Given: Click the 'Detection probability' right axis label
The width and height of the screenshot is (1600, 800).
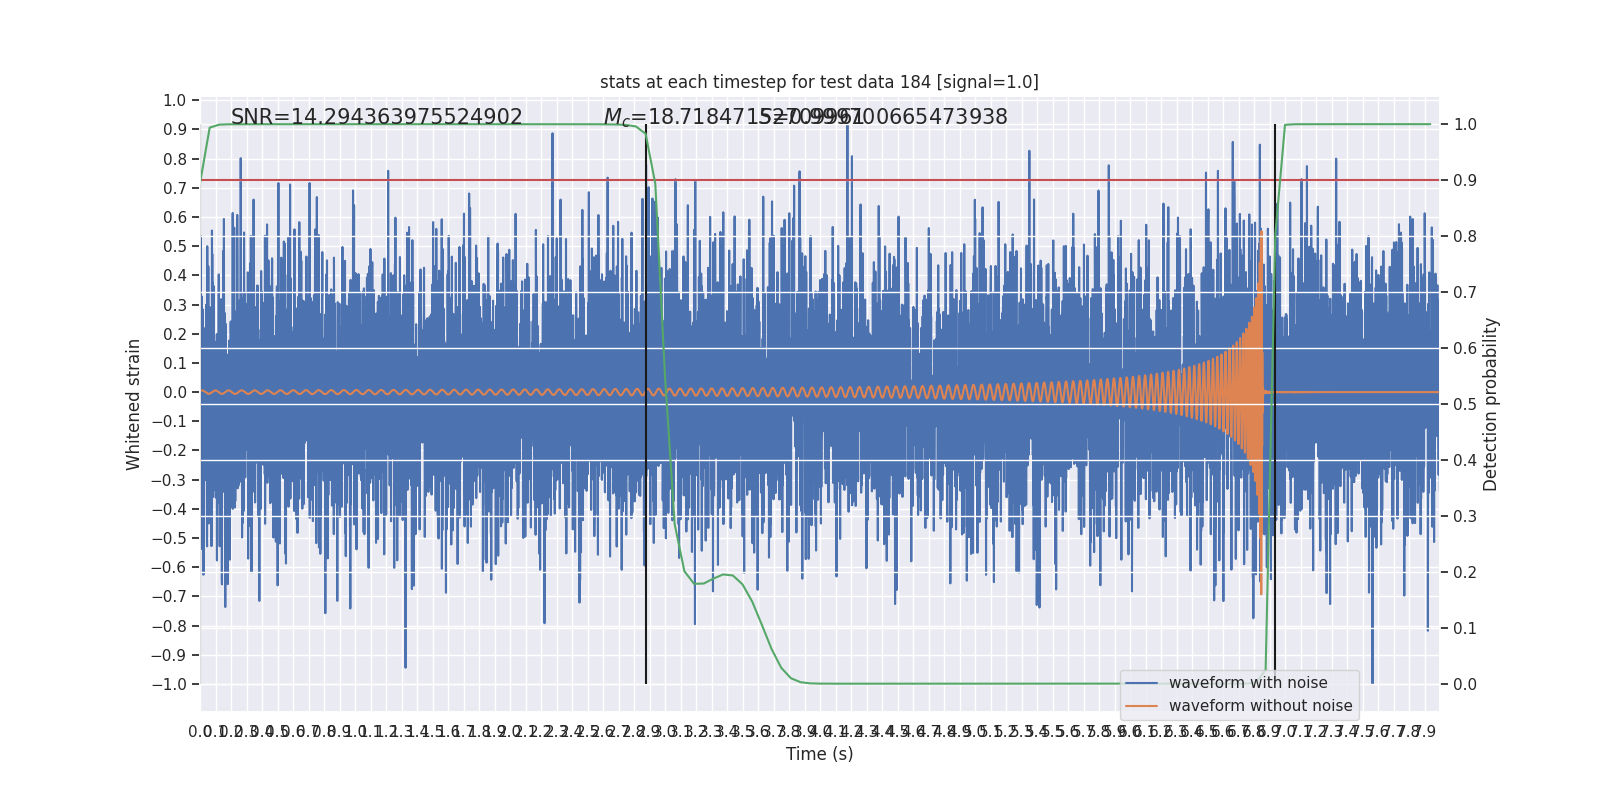Looking at the screenshot, I should tap(1491, 404).
